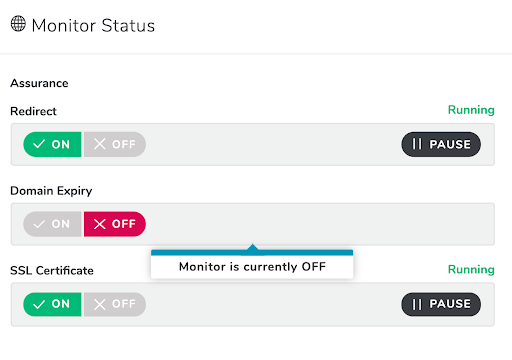Switch Redirect monitor to OFF
The height and width of the screenshot is (360, 512).
(115, 144)
